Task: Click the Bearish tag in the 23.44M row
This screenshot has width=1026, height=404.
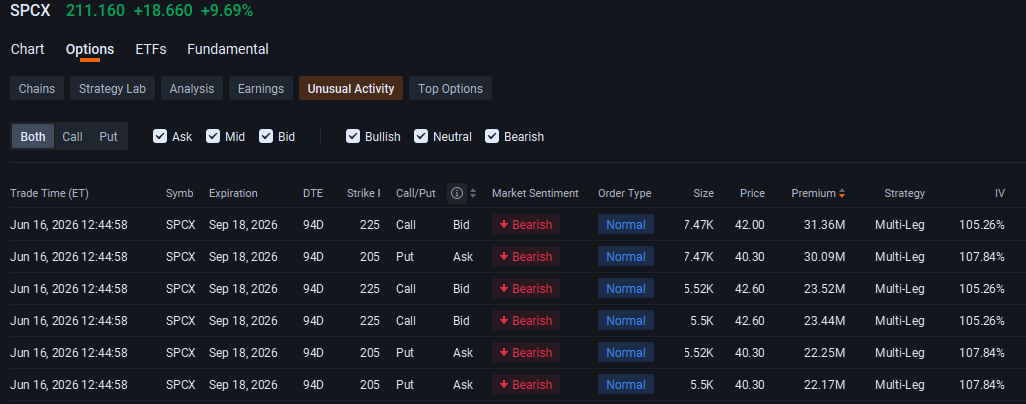Action: point(526,321)
